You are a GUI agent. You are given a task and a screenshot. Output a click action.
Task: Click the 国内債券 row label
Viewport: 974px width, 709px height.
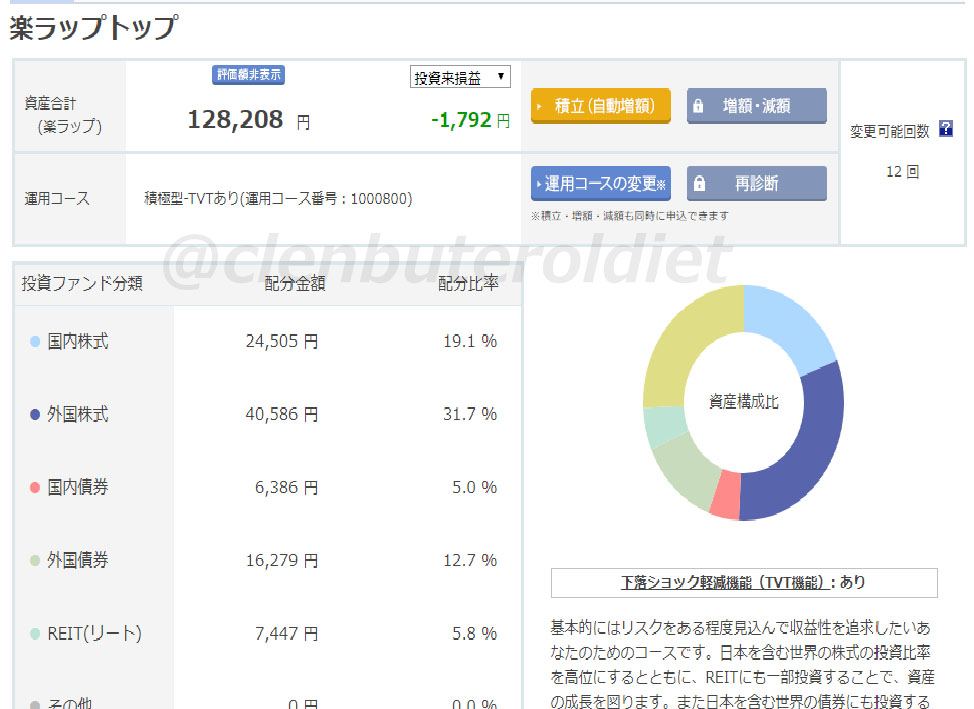click(x=78, y=487)
